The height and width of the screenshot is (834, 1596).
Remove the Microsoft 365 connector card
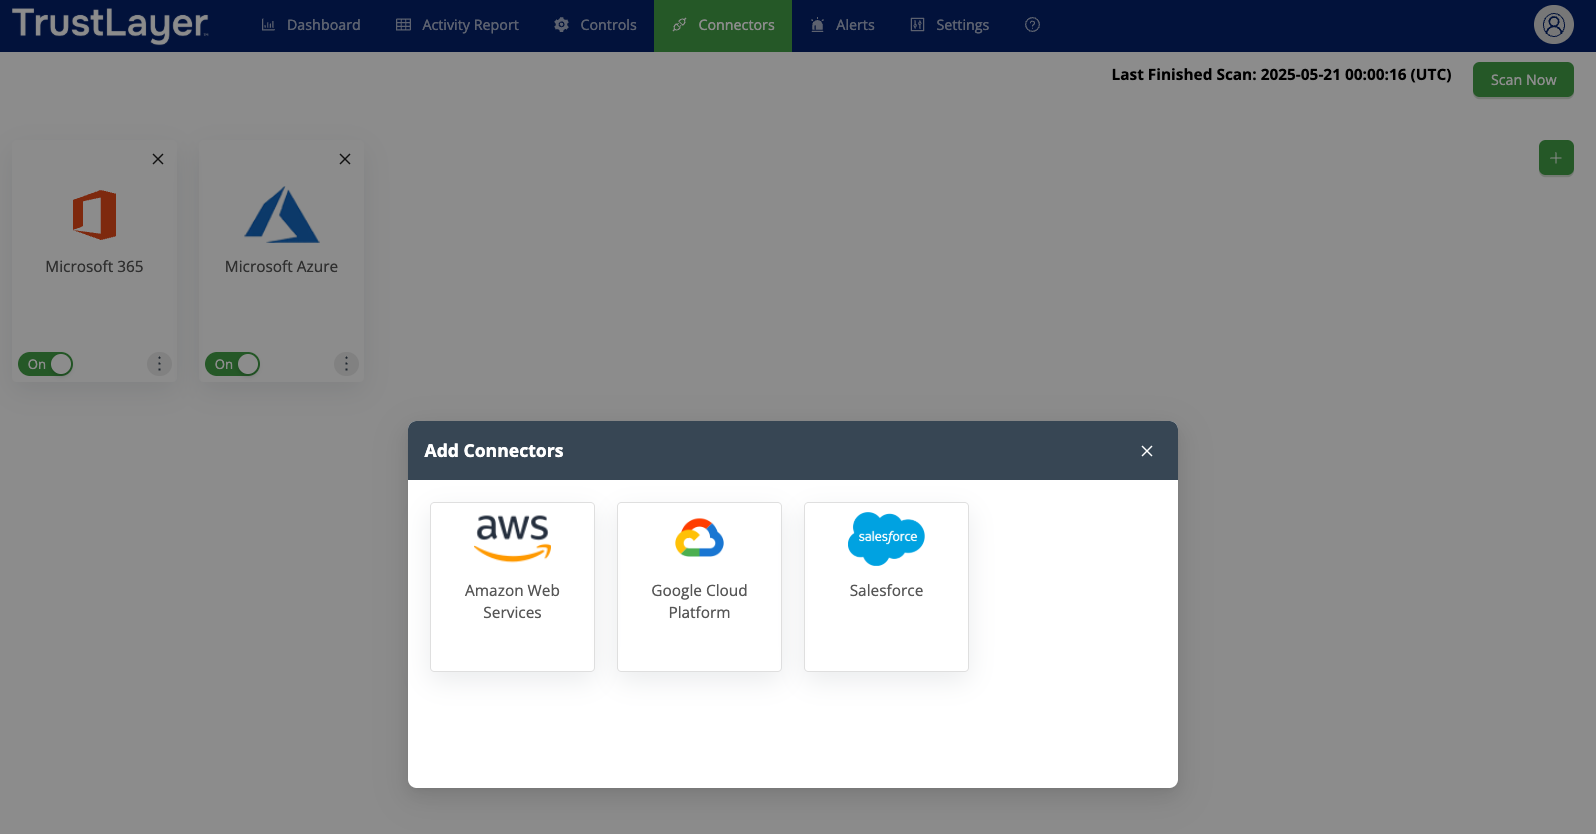coord(158,159)
